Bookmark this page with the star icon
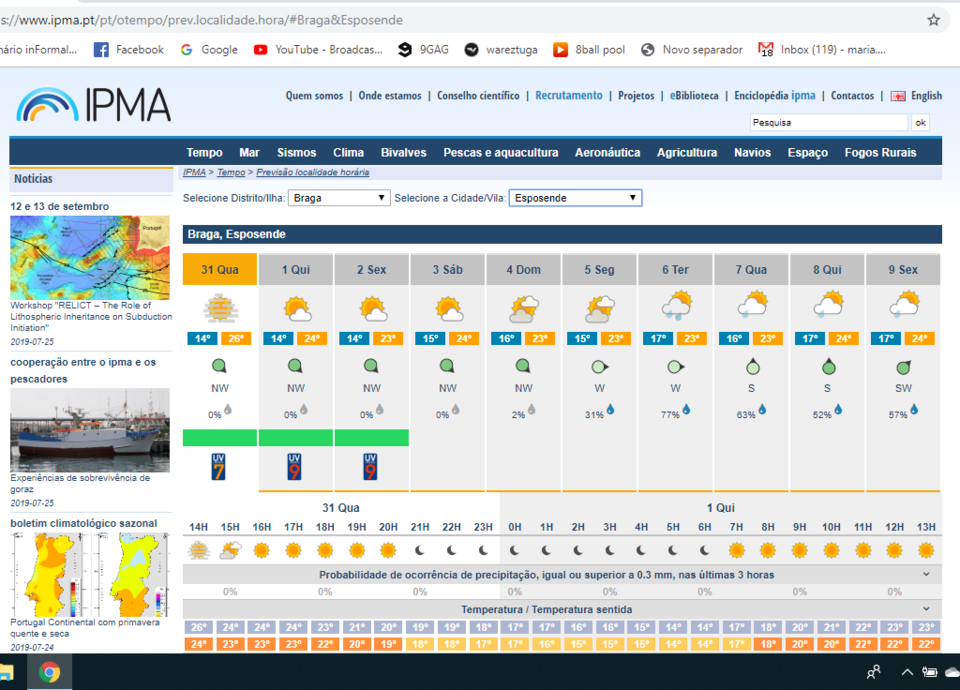The image size is (960, 690). pos(933,20)
